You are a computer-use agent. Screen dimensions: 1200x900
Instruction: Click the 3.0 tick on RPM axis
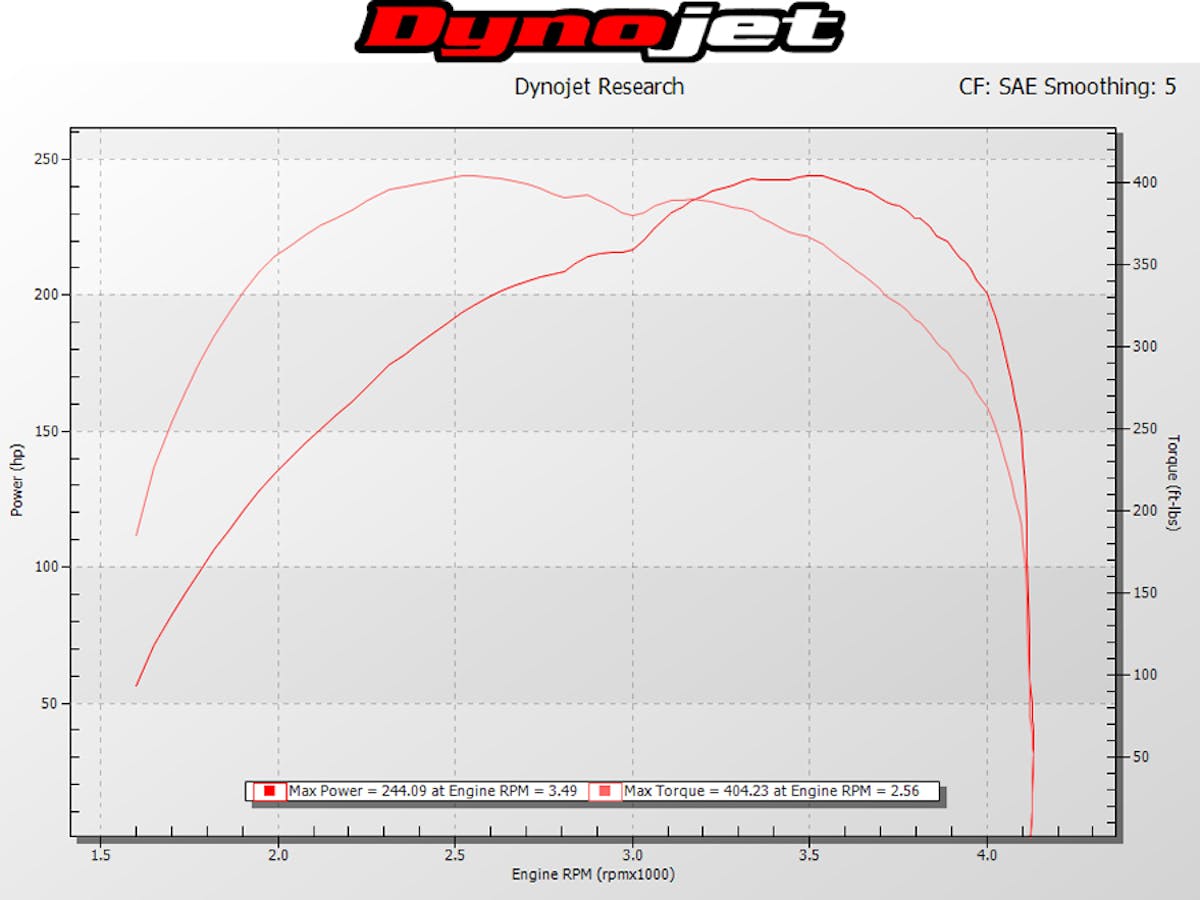click(632, 855)
